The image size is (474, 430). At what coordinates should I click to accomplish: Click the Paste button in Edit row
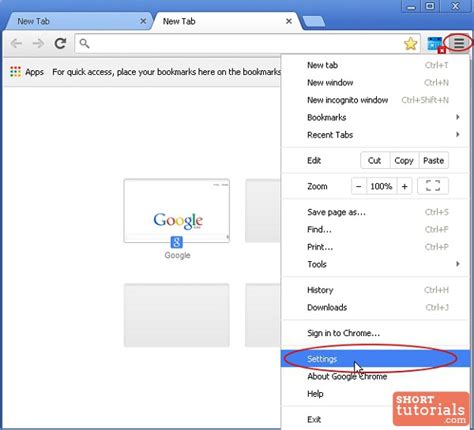pyautogui.click(x=433, y=160)
